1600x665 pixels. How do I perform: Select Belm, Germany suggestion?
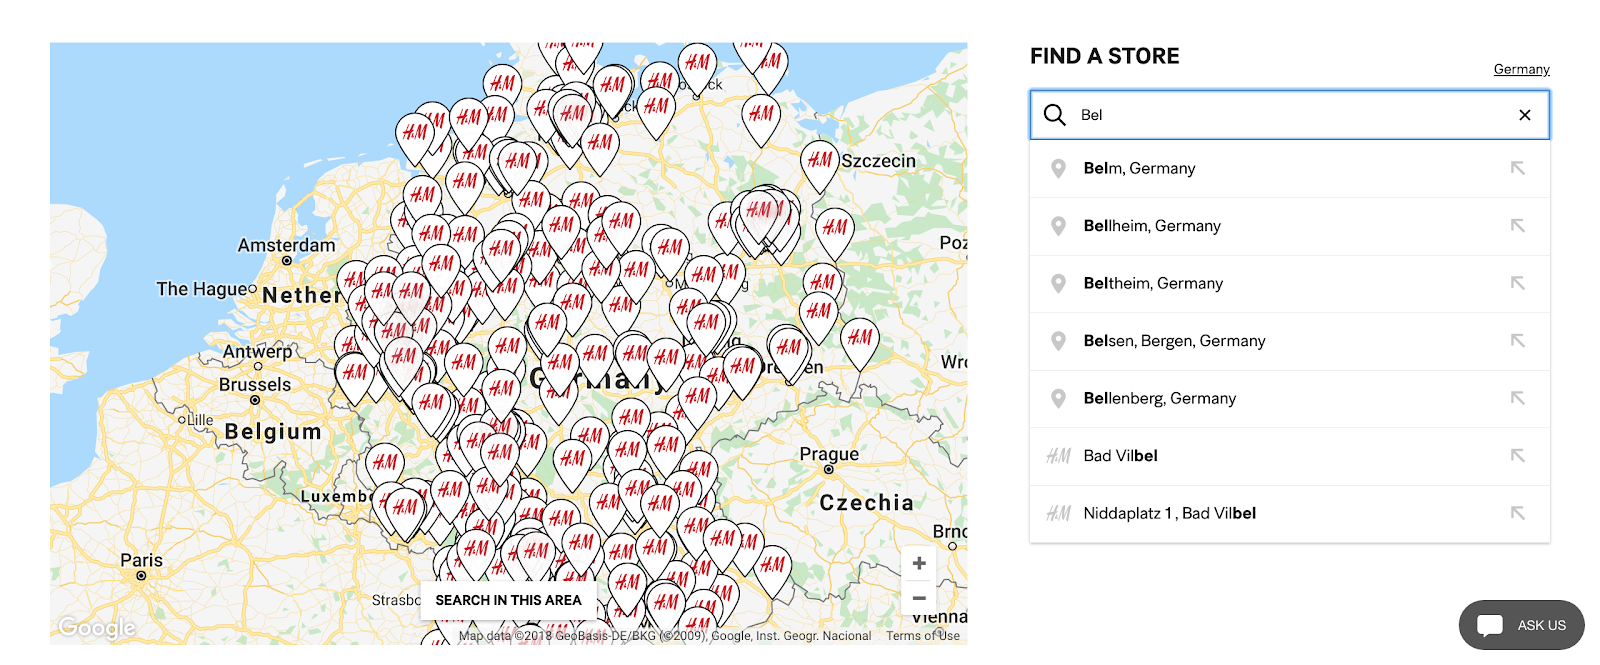tap(1290, 168)
